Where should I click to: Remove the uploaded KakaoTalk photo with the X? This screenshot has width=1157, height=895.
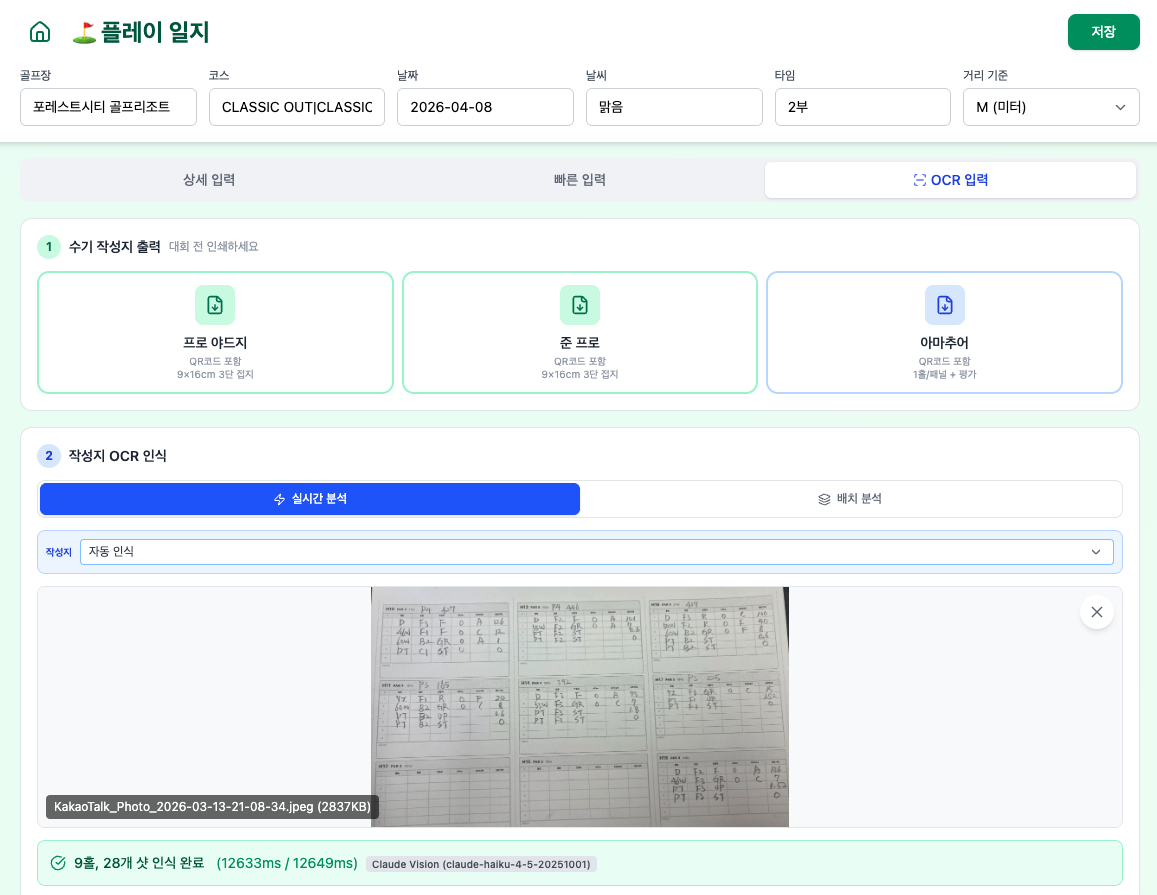tap(1097, 612)
